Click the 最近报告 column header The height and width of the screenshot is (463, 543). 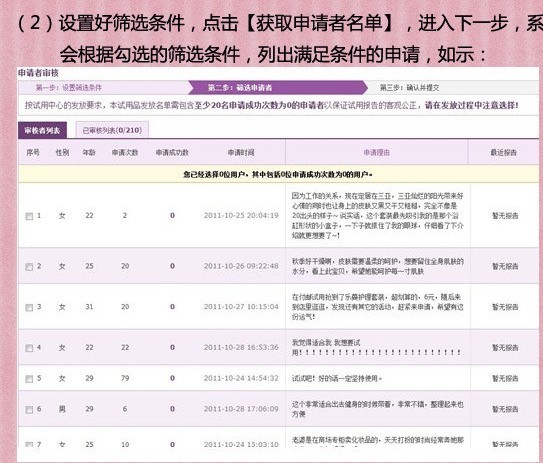(x=504, y=152)
